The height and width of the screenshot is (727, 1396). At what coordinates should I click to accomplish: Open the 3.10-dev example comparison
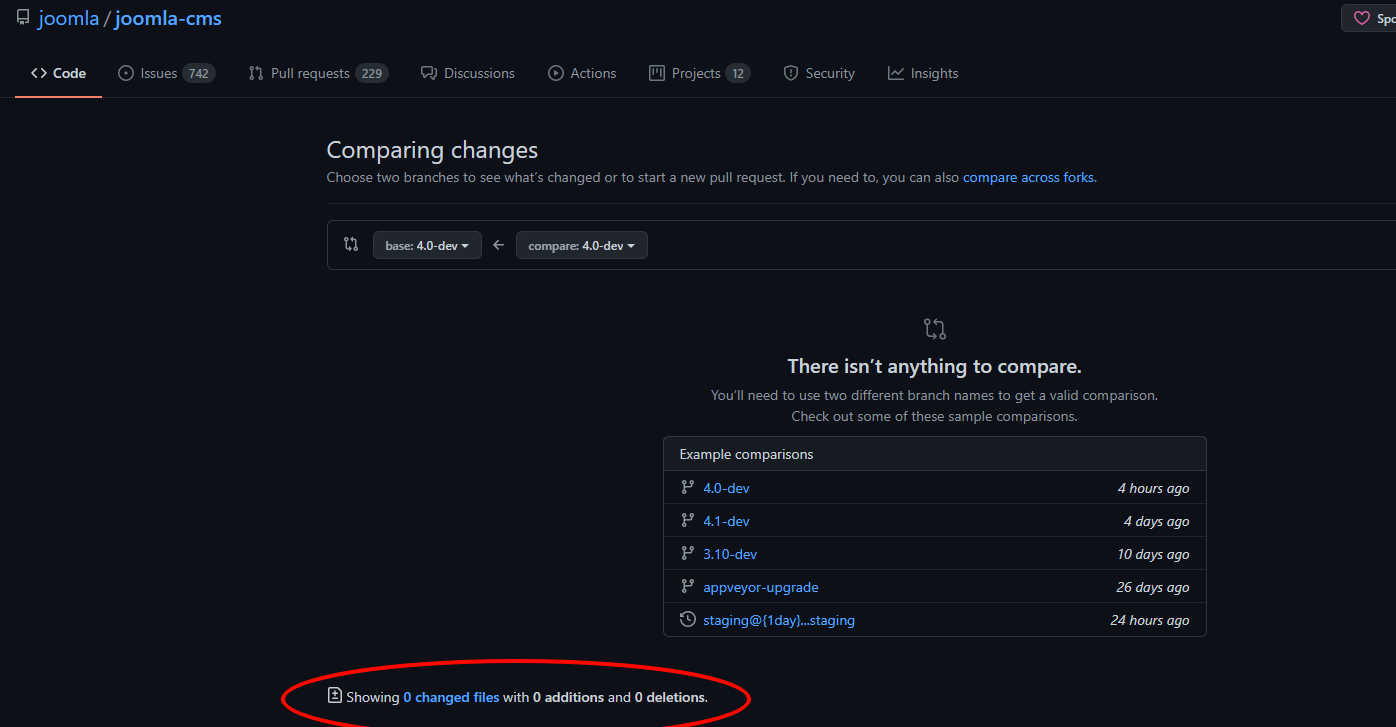point(730,554)
